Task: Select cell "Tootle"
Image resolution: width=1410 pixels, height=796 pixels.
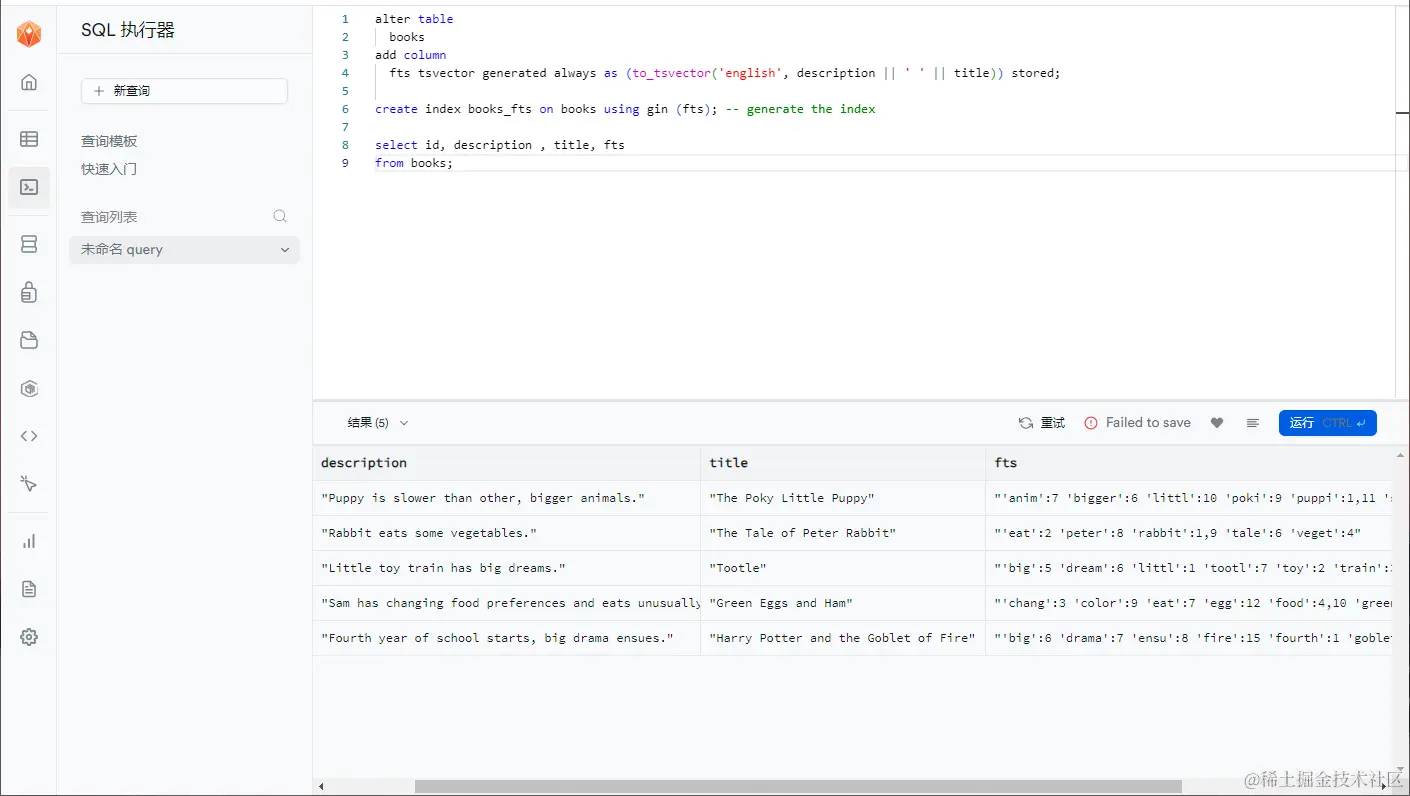Action: point(843,568)
